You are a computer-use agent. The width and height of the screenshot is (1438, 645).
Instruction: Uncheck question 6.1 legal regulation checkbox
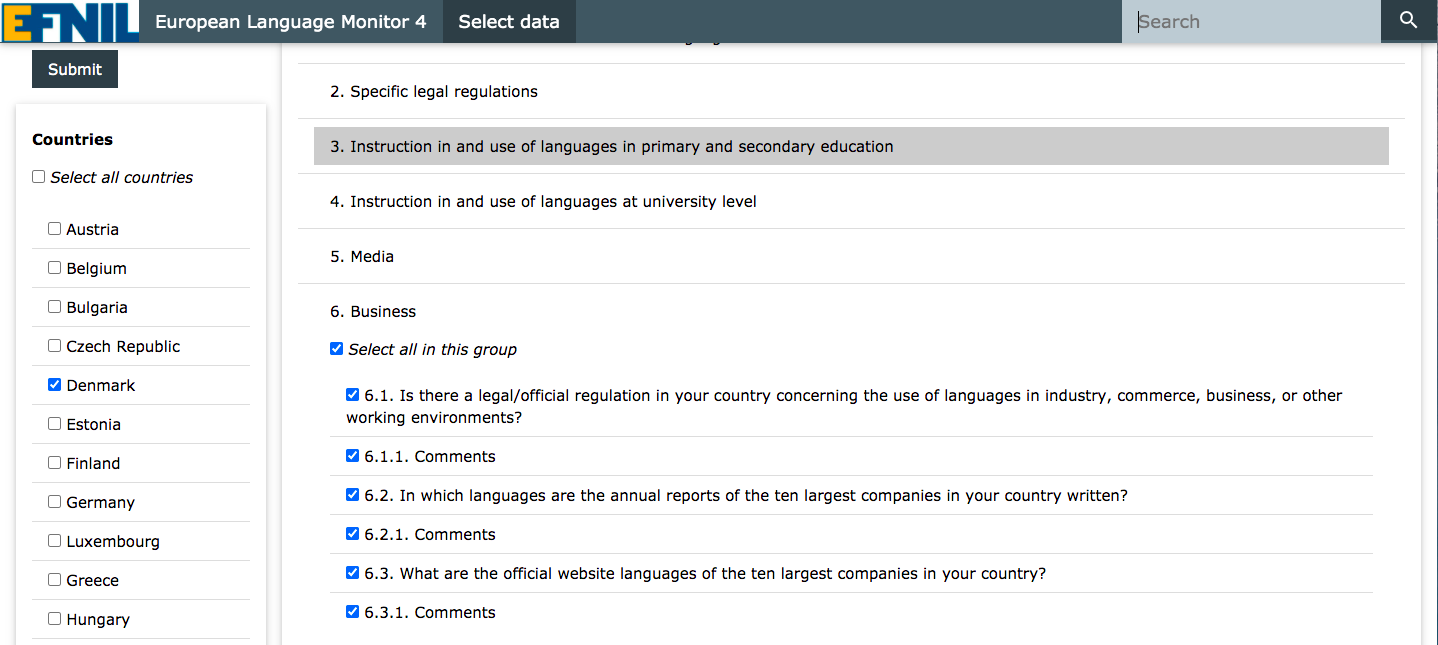352,395
